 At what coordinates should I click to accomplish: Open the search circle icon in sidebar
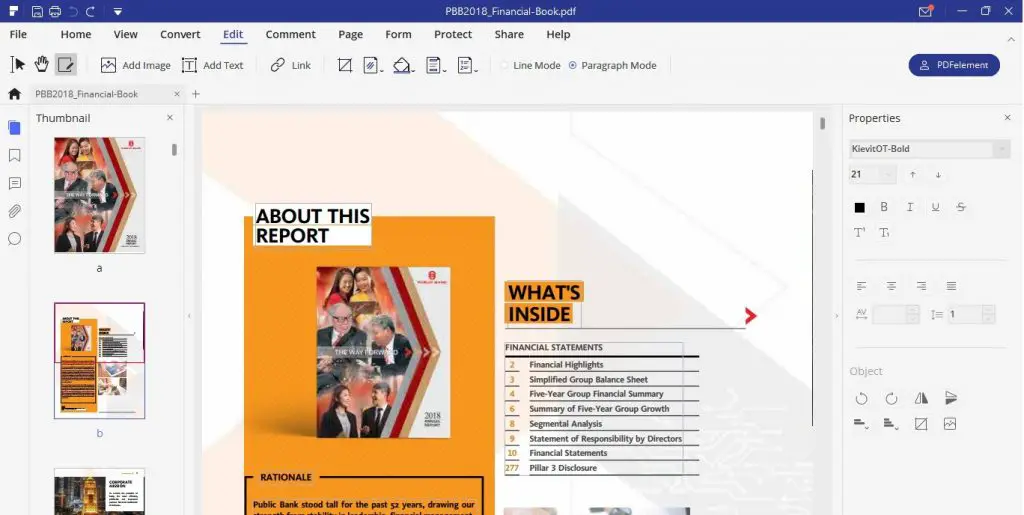pyautogui.click(x=14, y=239)
